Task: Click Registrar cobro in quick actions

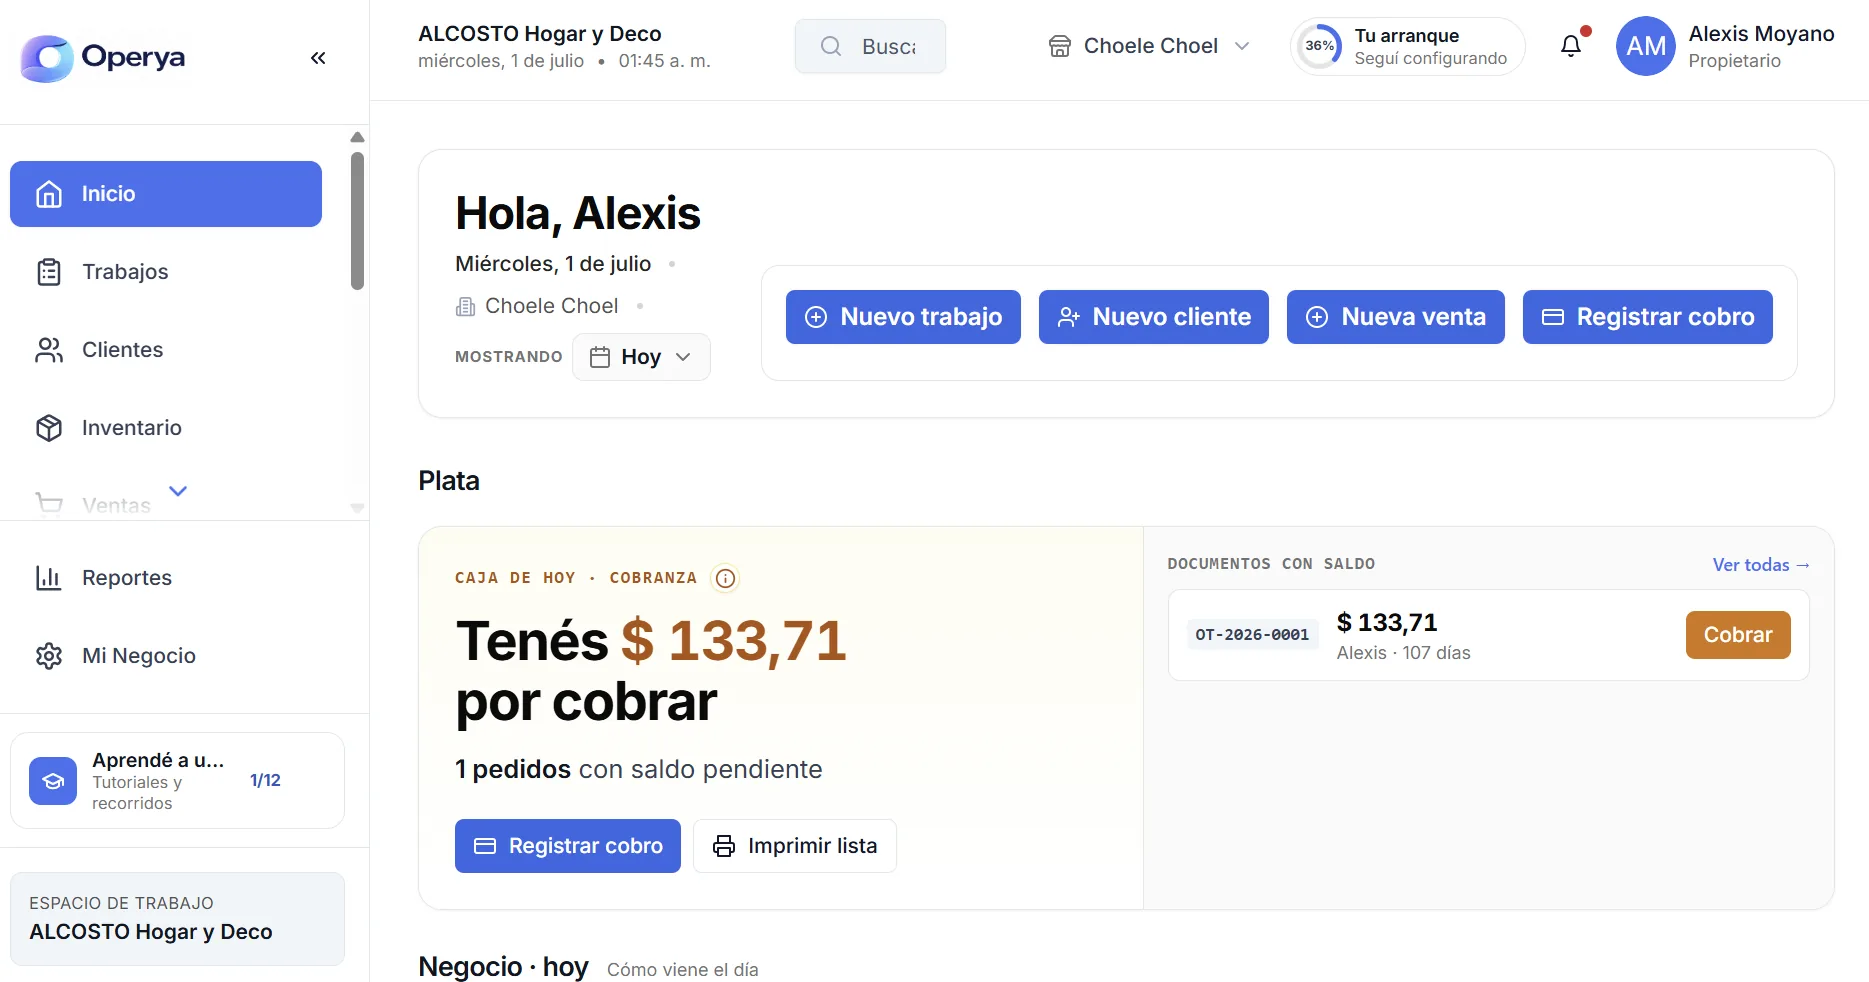Action: pyautogui.click(x=1648, y=317)
